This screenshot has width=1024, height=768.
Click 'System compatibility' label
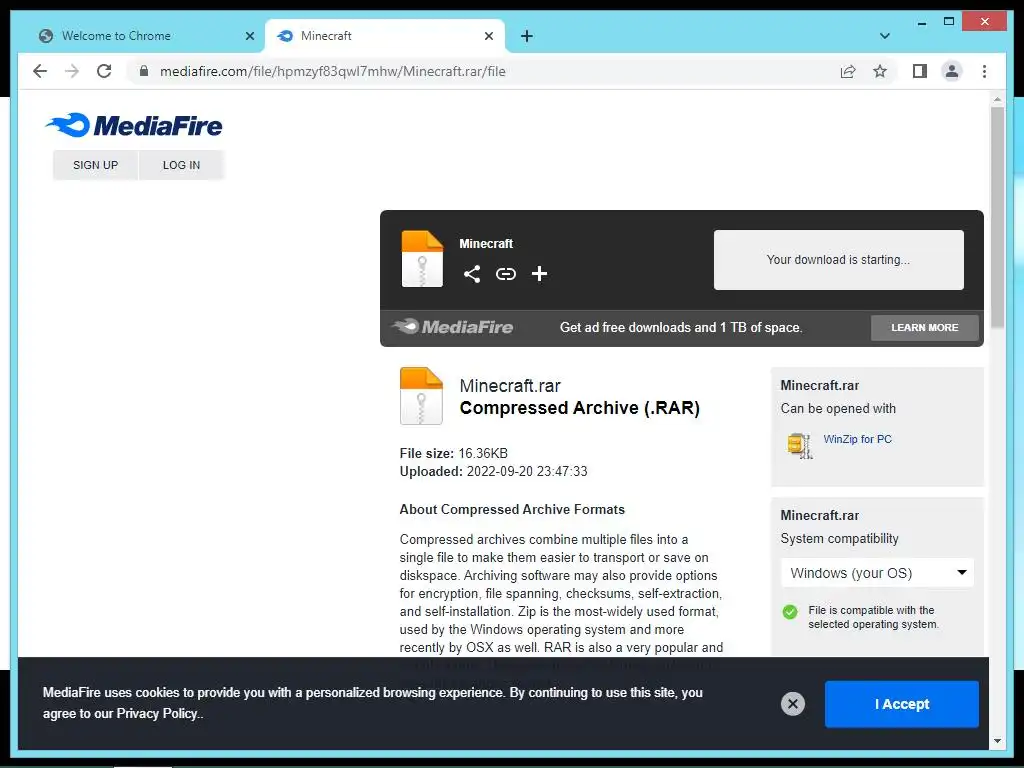[x=839, y=539]
